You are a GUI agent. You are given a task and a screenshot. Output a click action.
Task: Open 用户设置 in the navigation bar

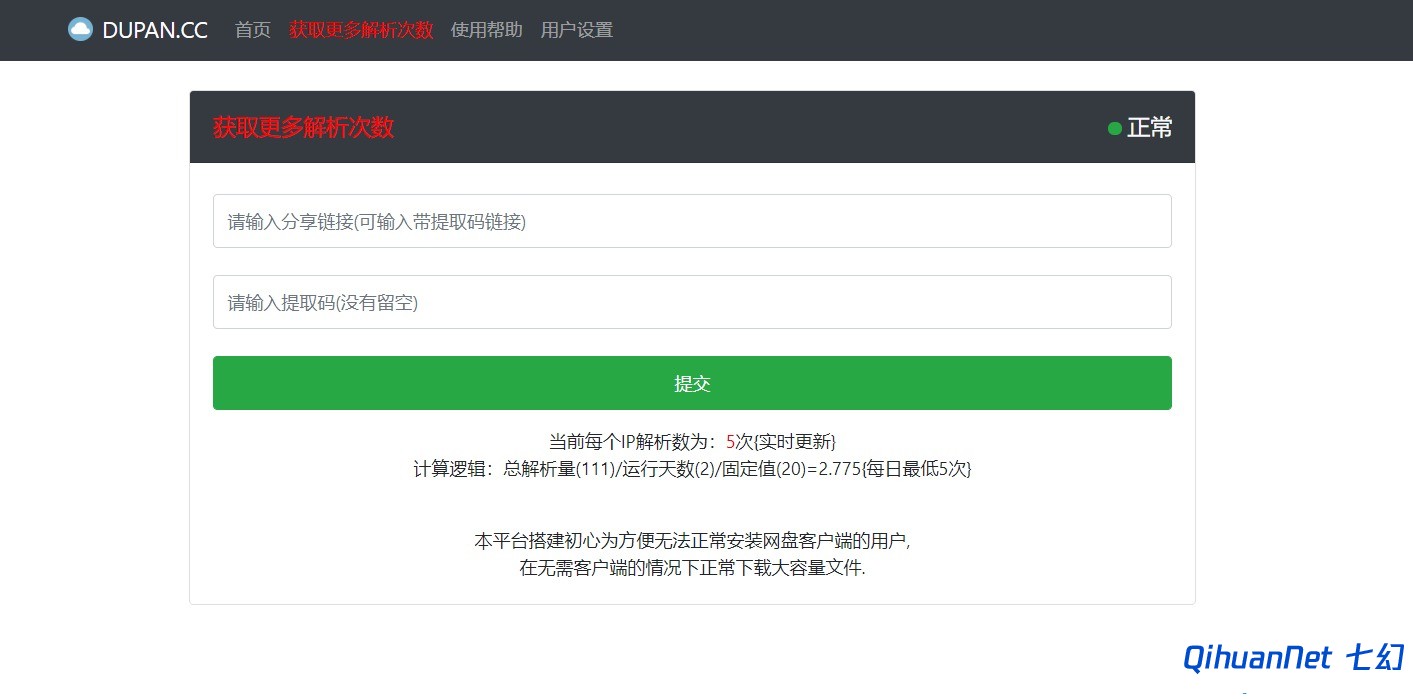577,30
